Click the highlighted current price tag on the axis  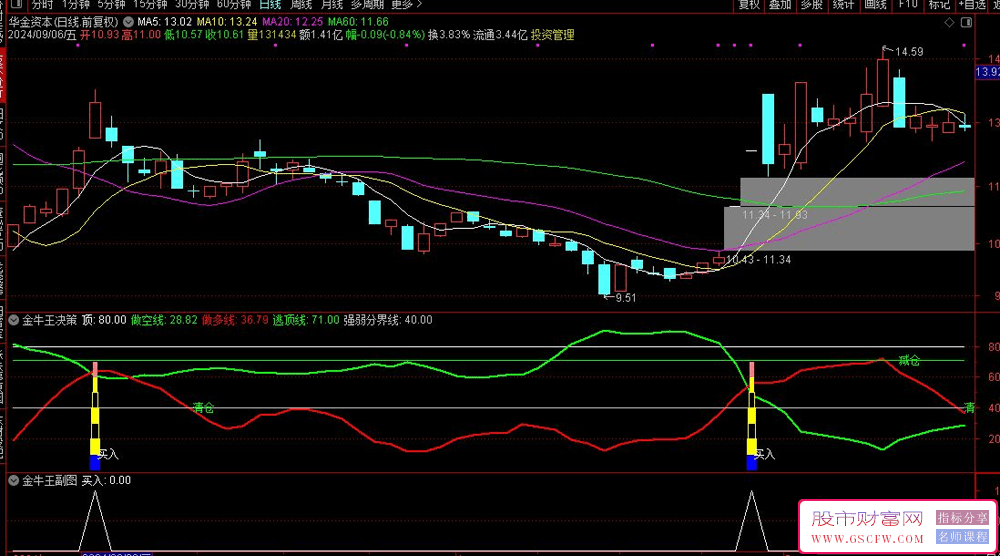tap(987, 73)
